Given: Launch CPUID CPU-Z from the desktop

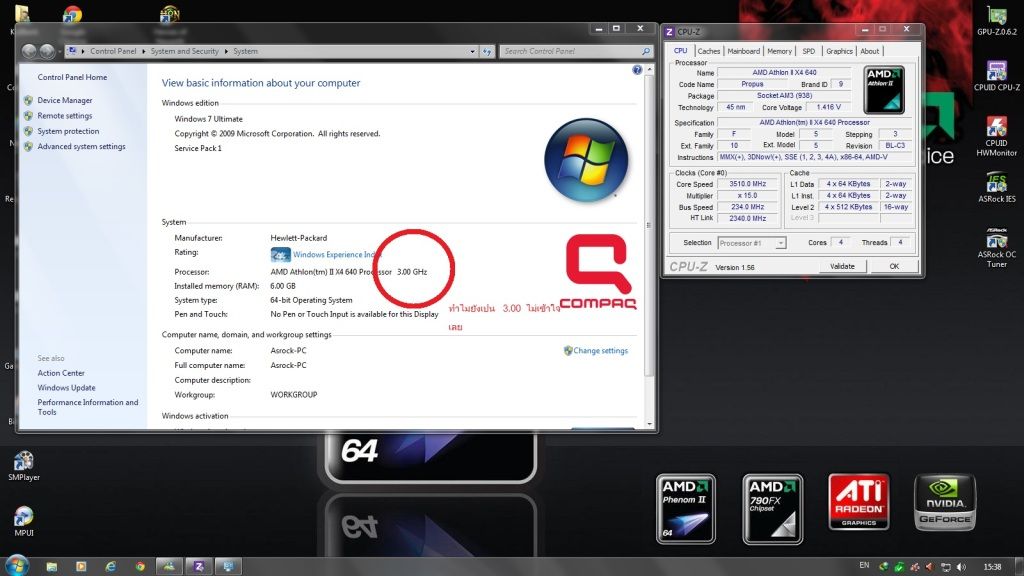Looking at the screenshot, I should (x=996, y=72).
